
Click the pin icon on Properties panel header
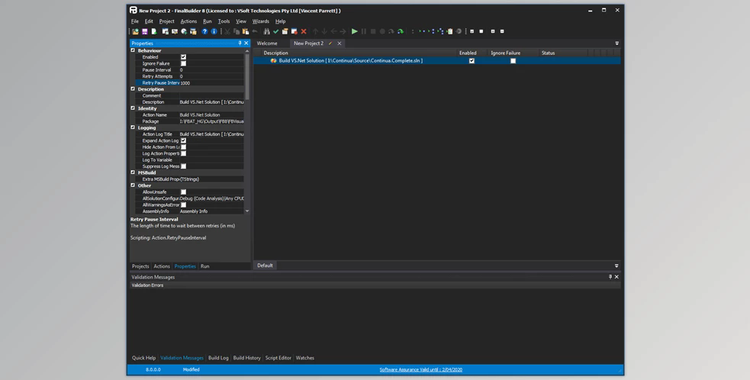click(x=240, y=43)
